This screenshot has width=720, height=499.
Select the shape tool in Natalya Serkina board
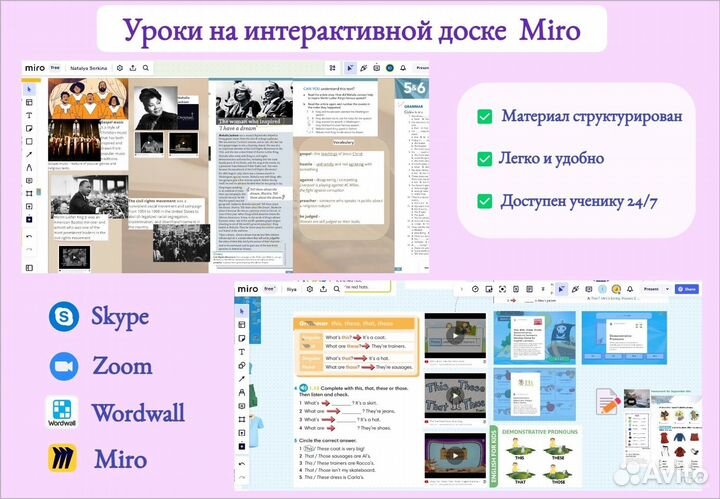29,141
